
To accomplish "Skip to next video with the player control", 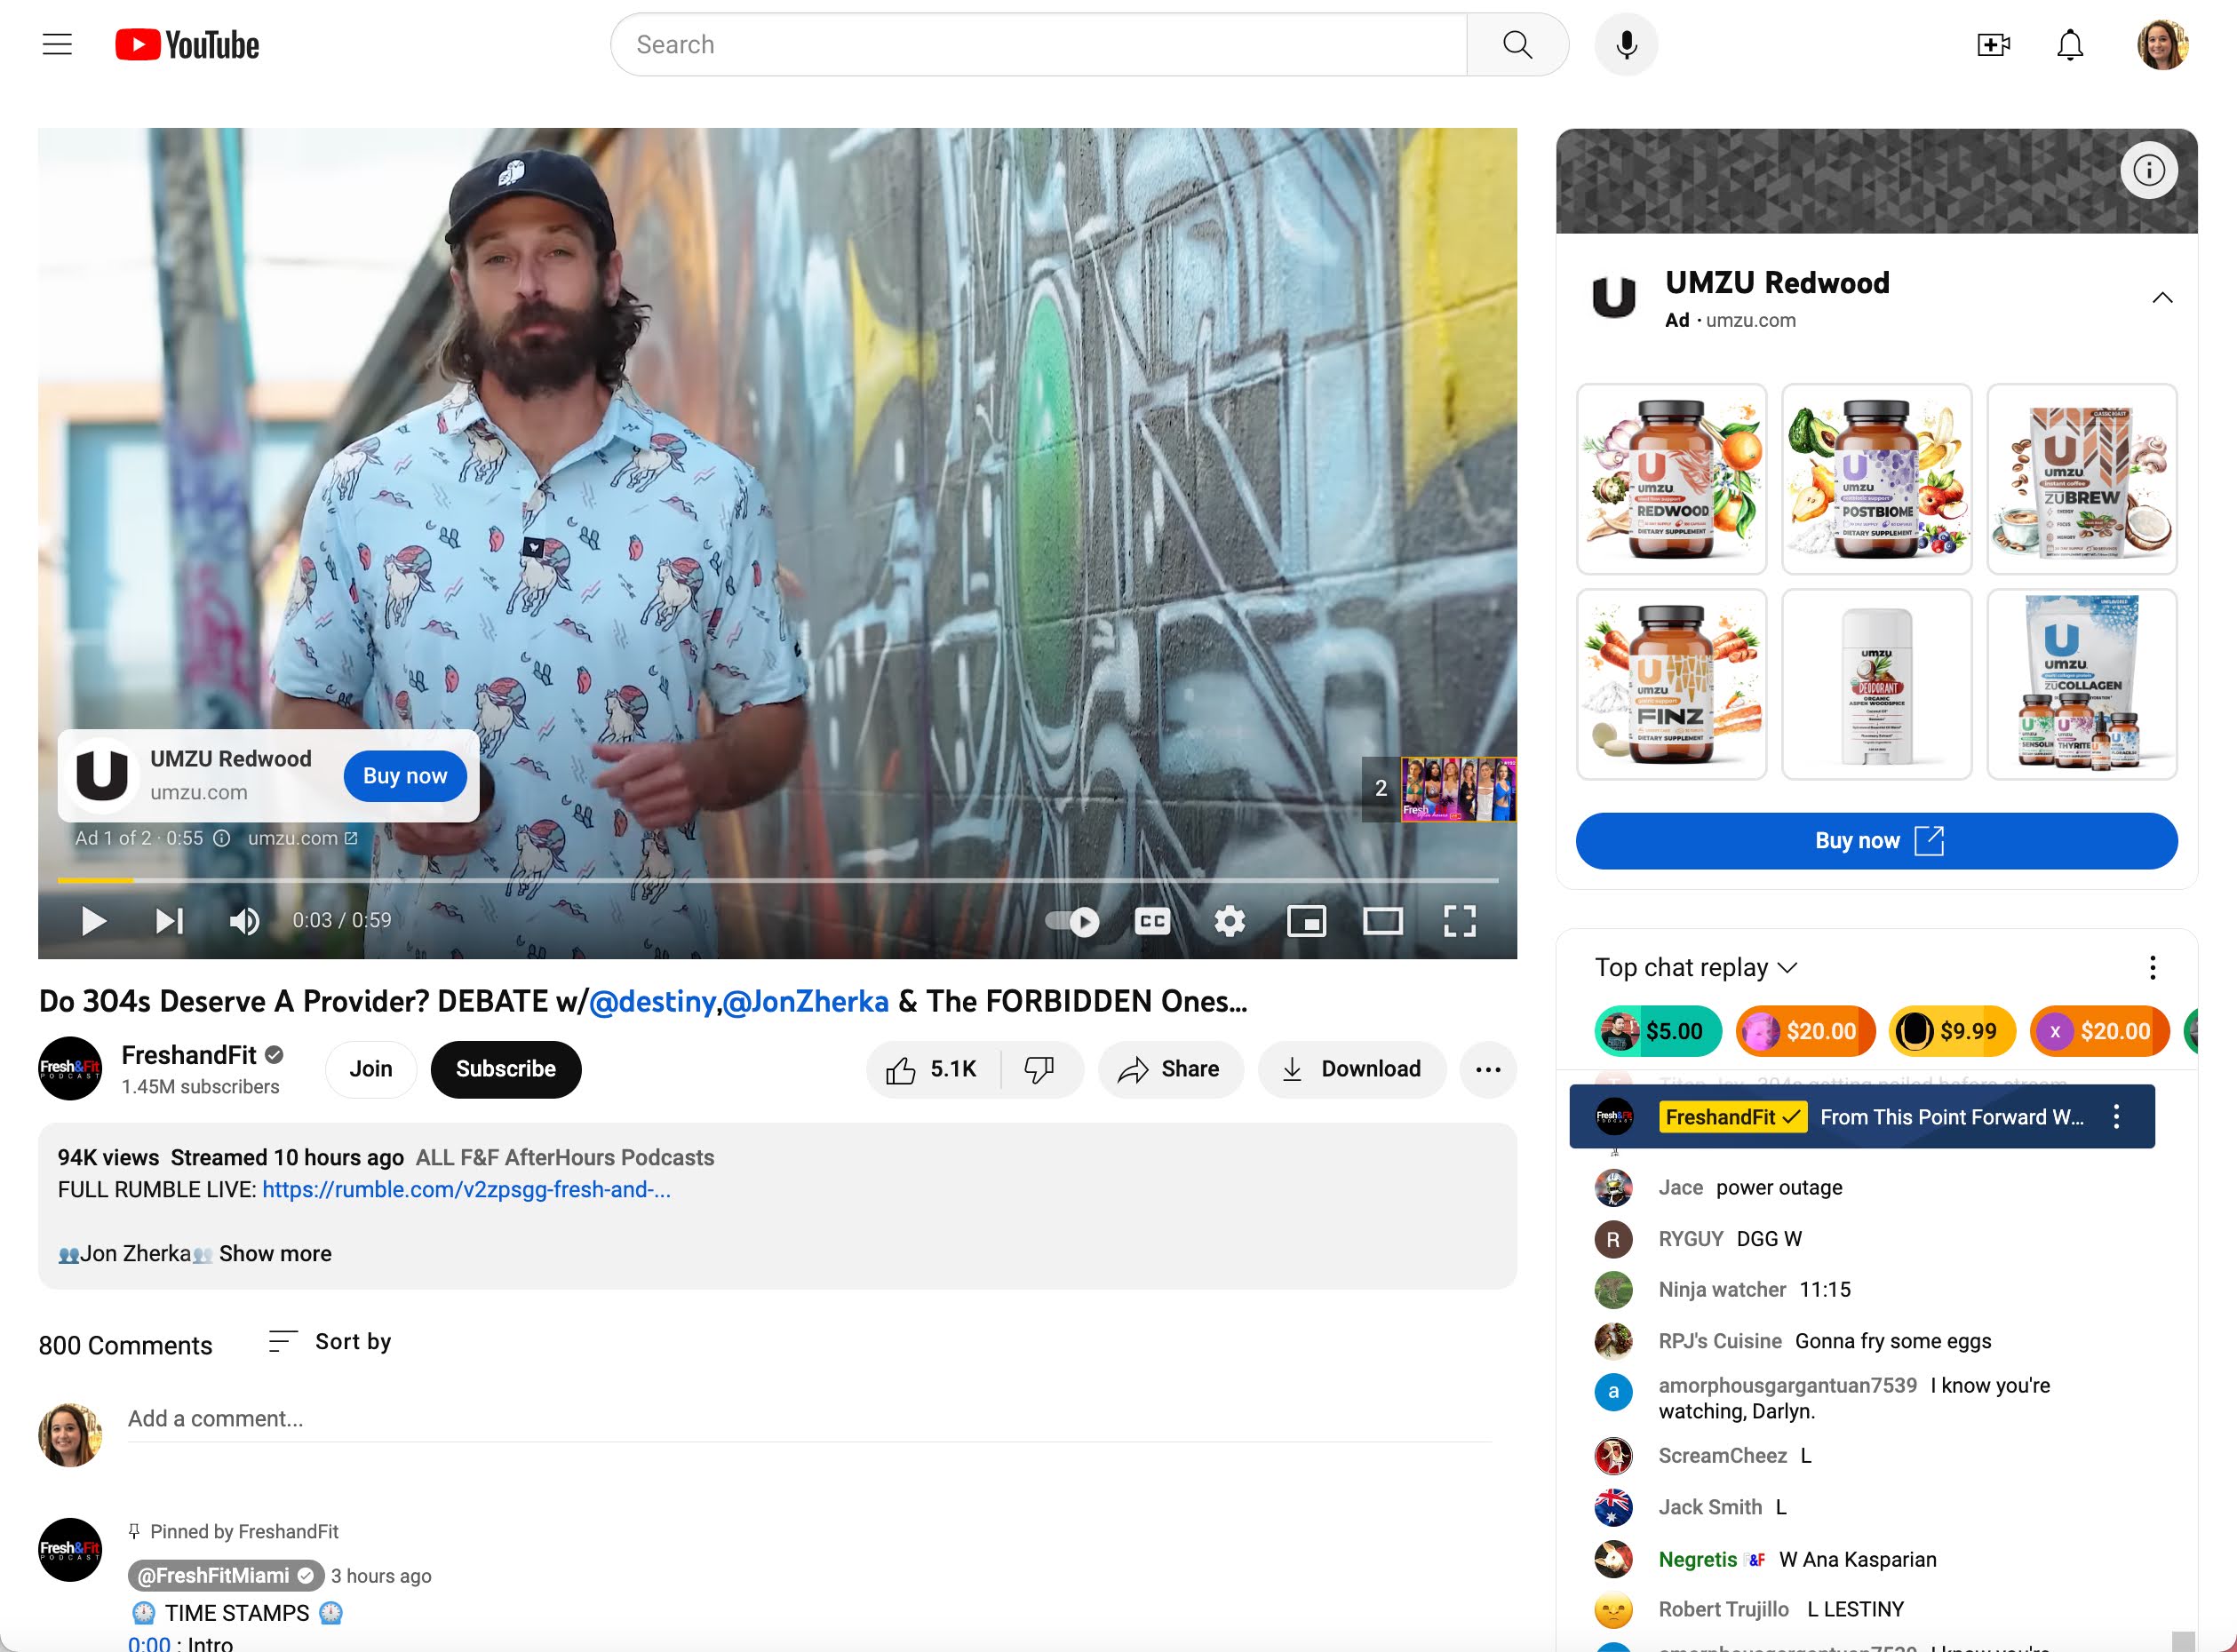I will point(168,920).
